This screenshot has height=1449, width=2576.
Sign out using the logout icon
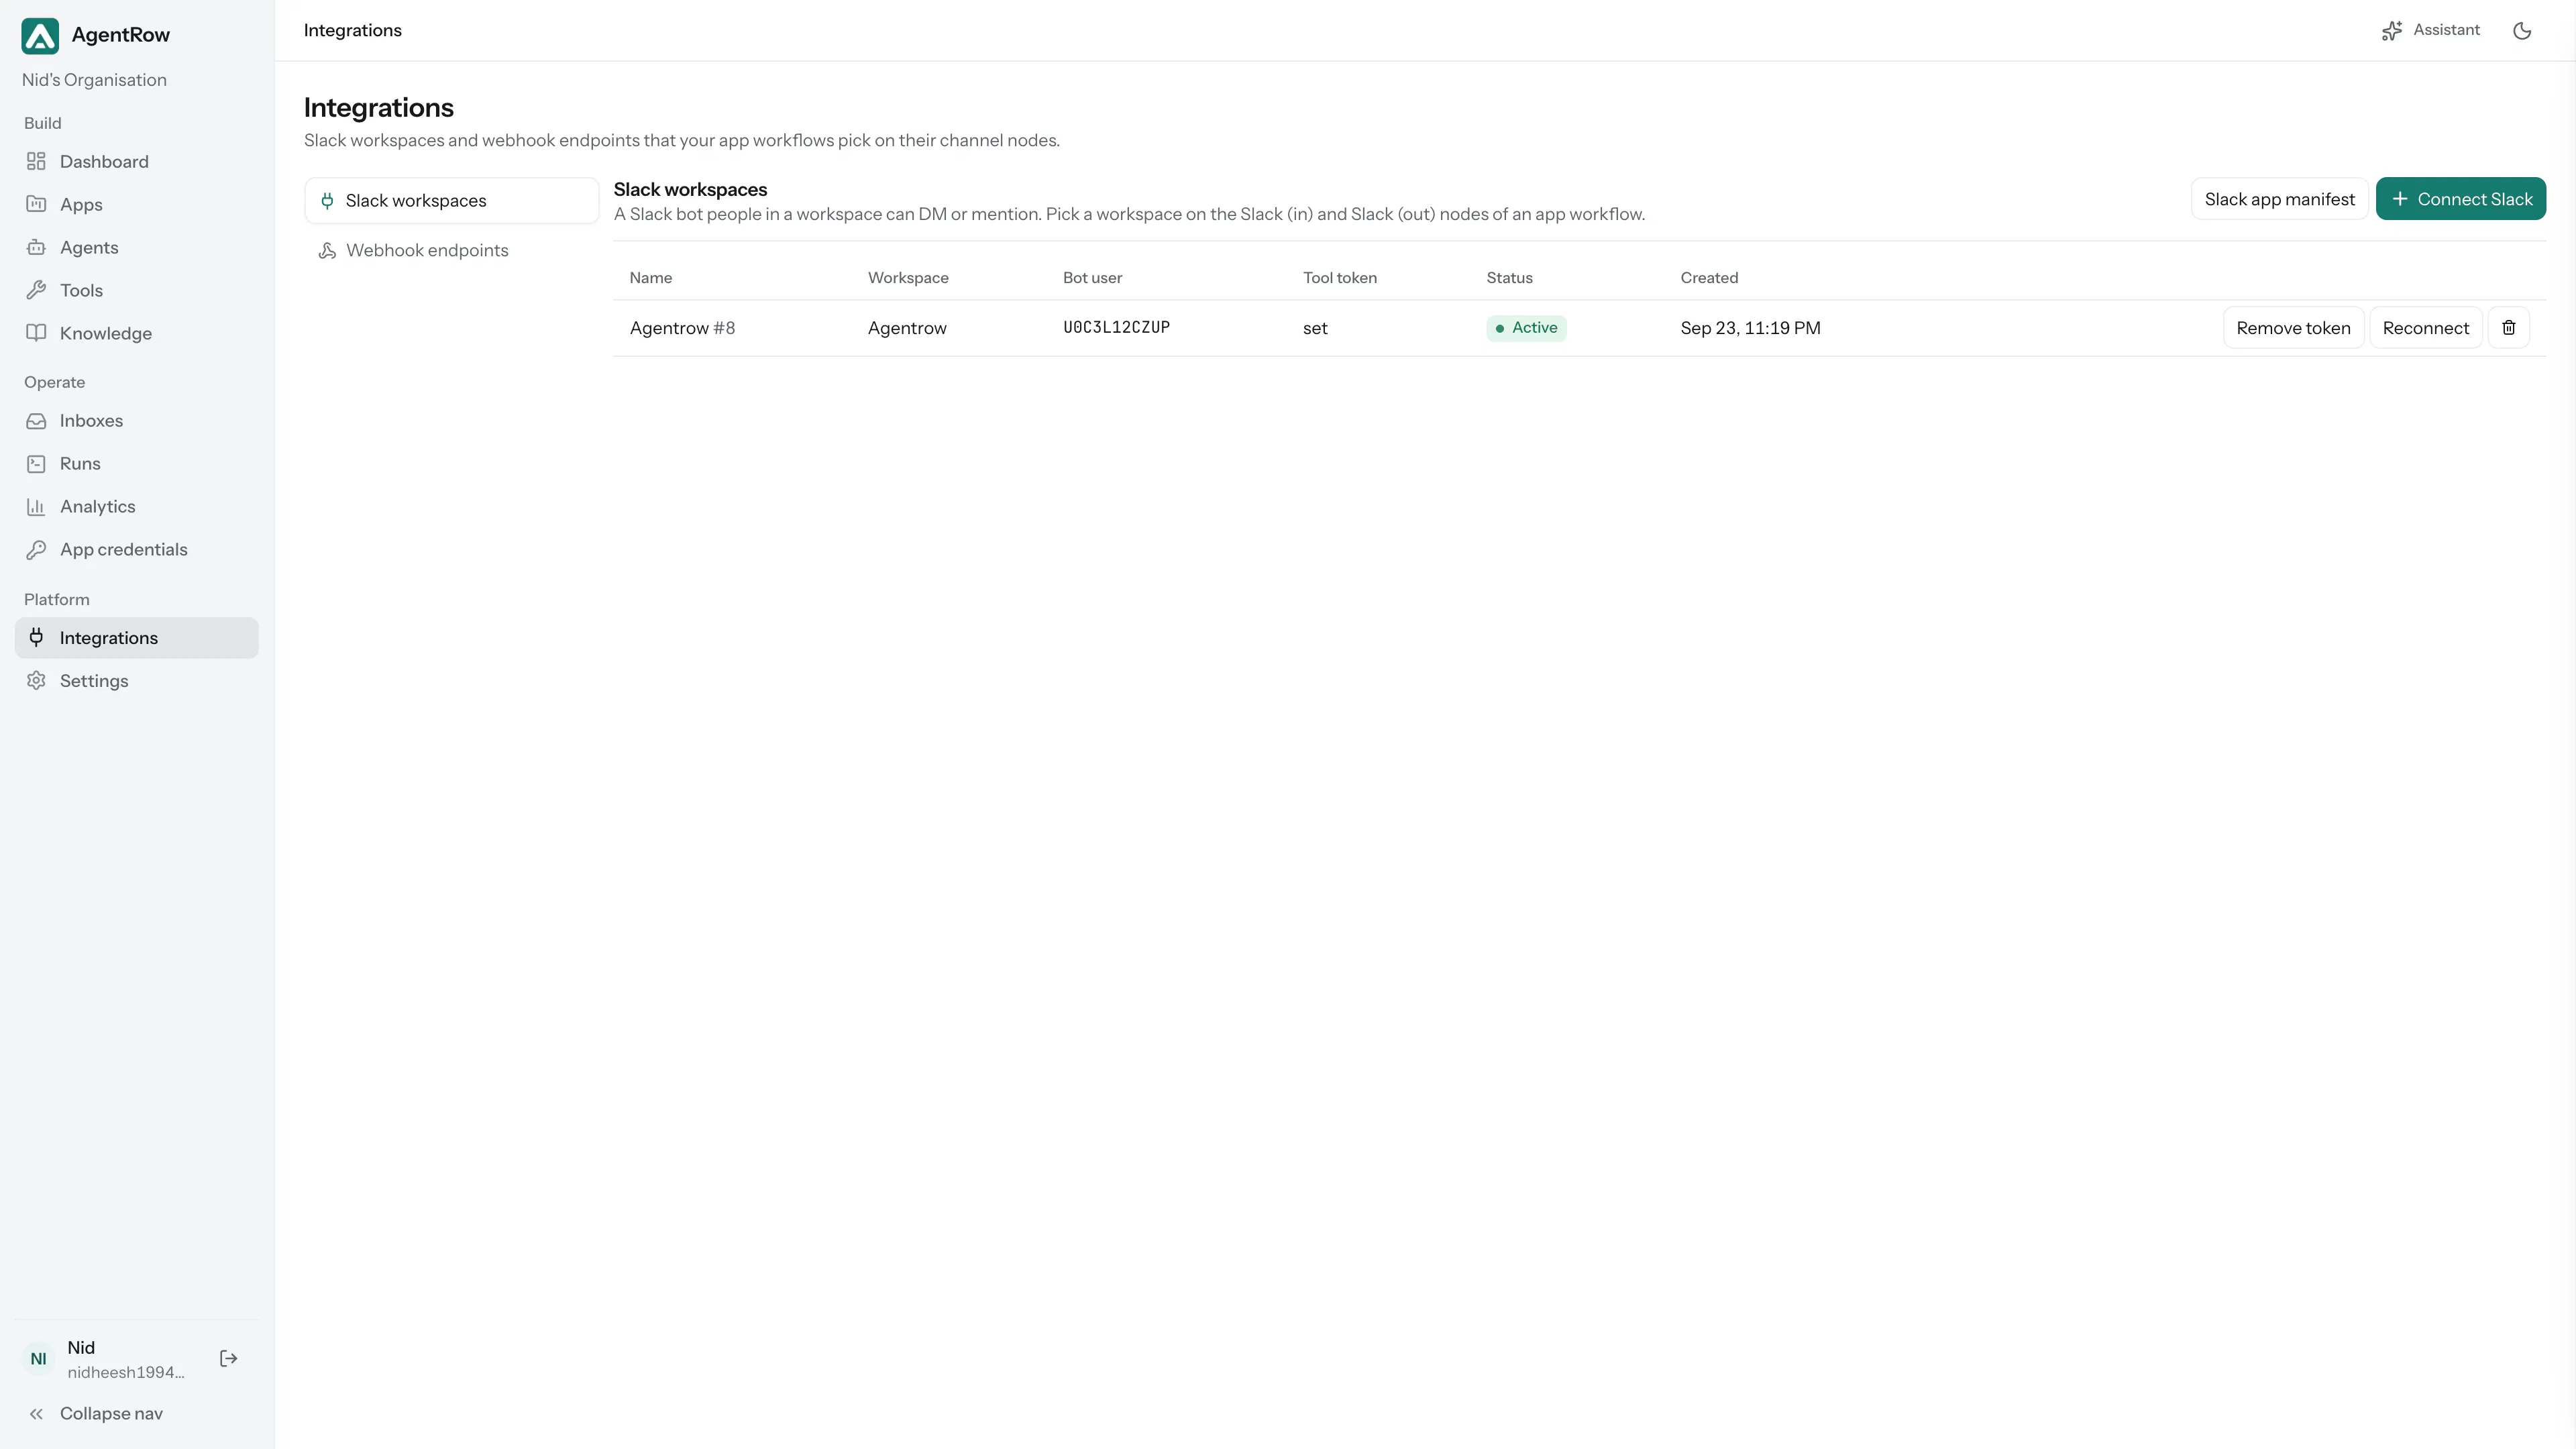coord(229,1358)
